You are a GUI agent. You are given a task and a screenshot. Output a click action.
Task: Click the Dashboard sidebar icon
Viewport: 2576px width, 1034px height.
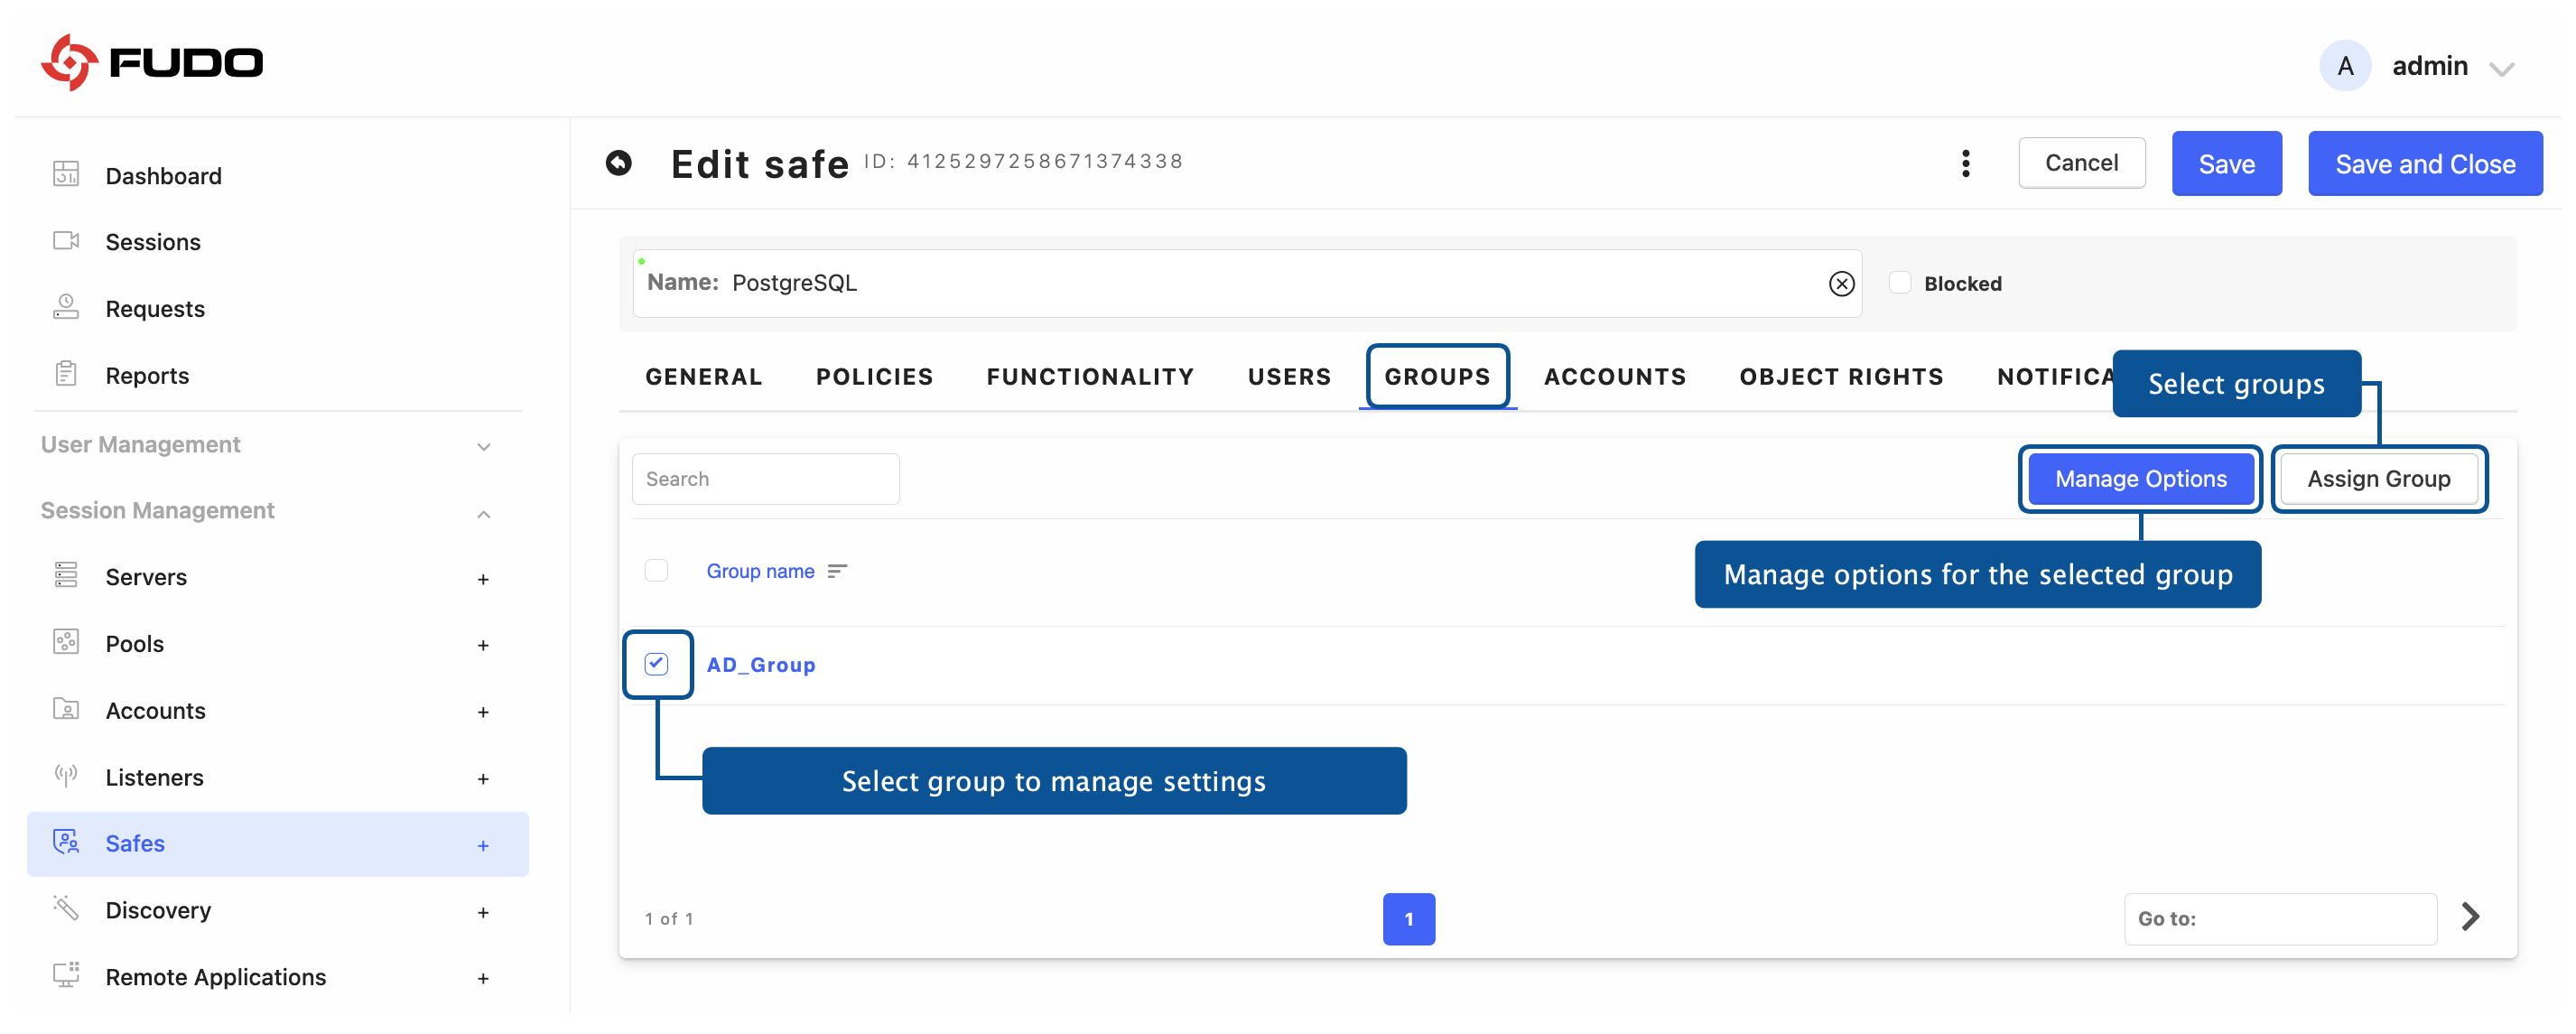point(66,174)
